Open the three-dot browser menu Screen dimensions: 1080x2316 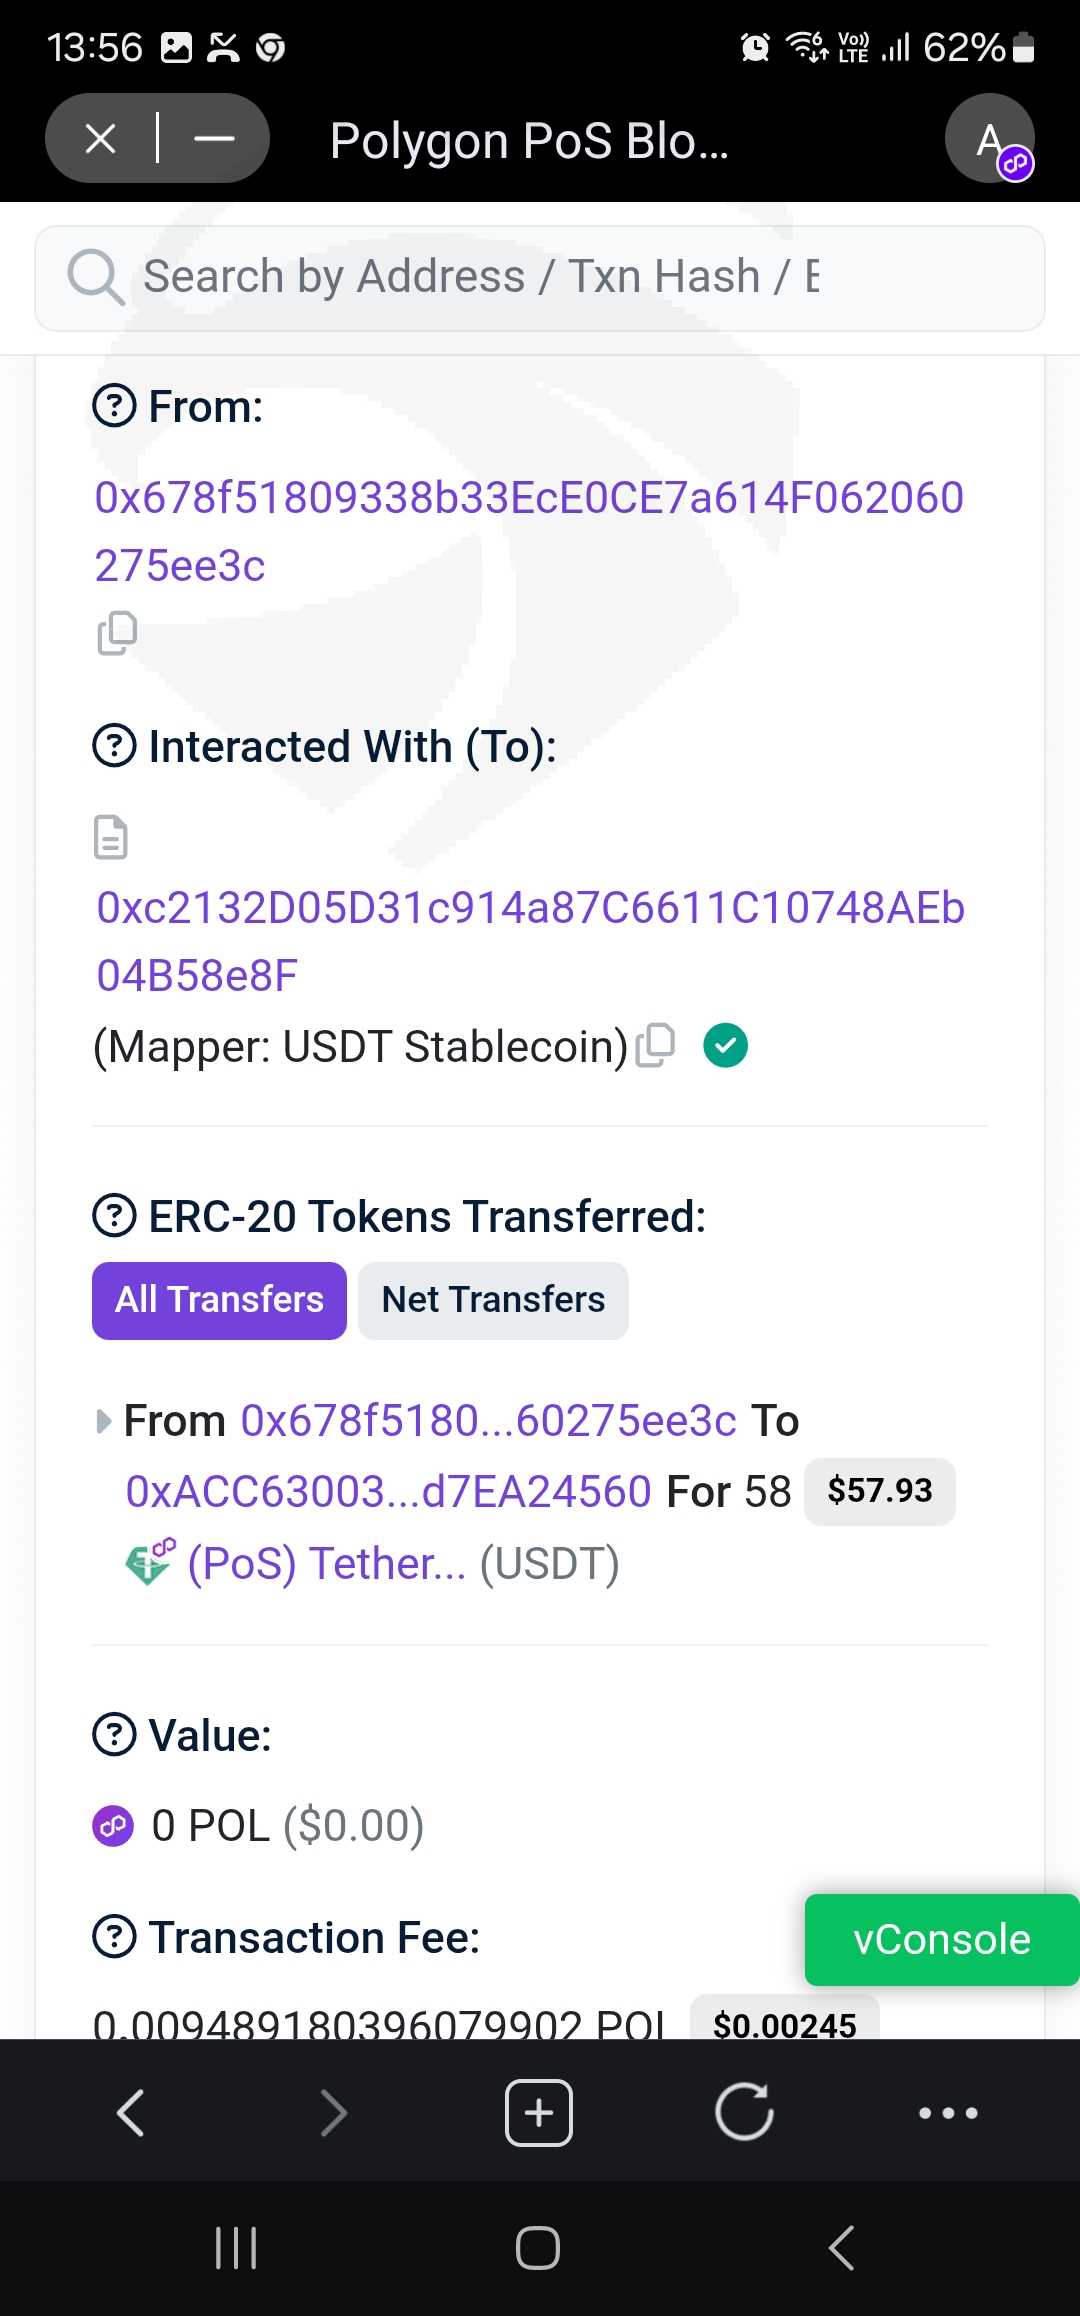coord(947,2112)
